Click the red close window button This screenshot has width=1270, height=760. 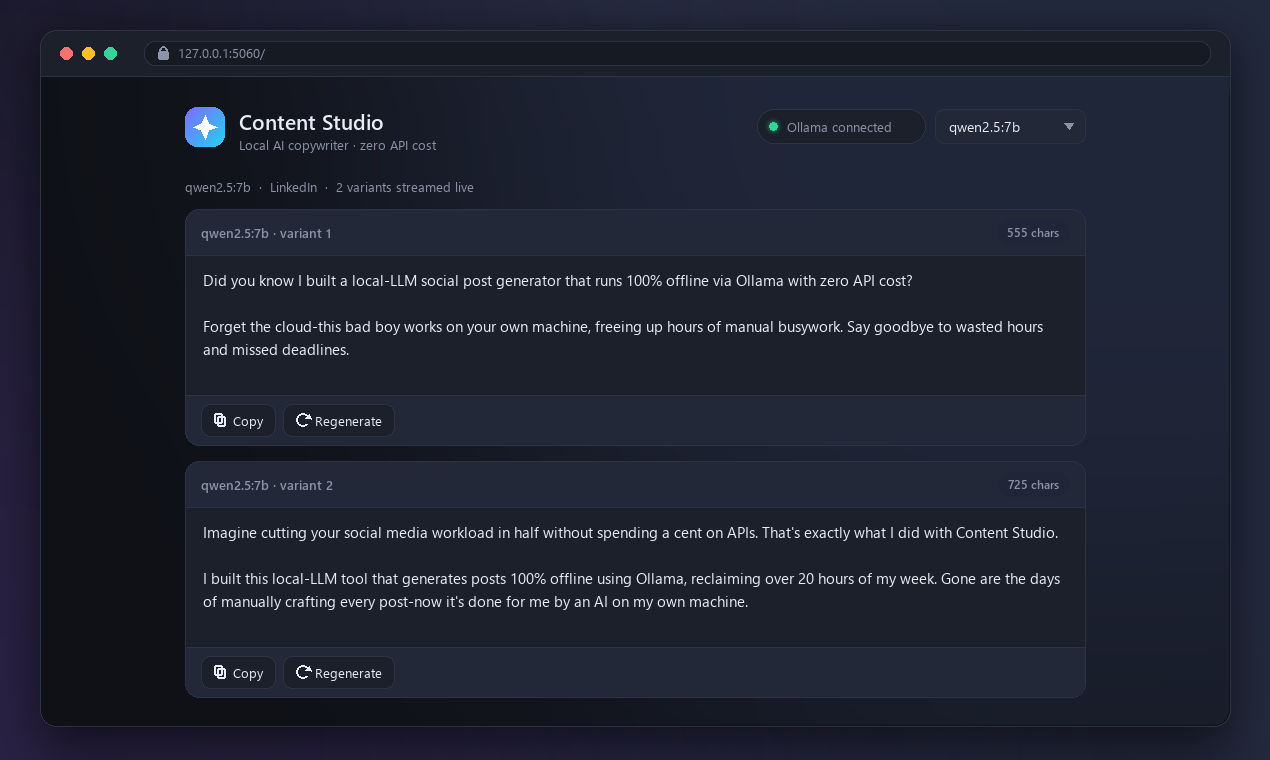(67, 53)
